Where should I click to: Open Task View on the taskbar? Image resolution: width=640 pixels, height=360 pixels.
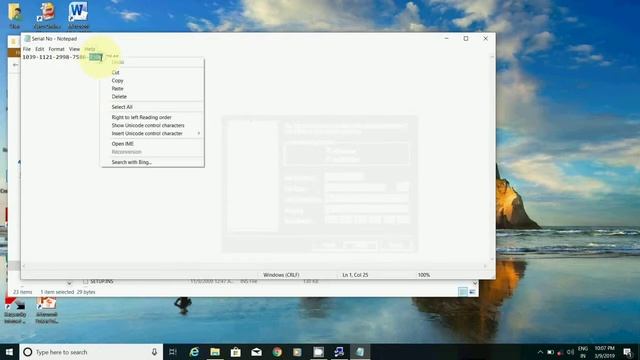pos(173,352)
